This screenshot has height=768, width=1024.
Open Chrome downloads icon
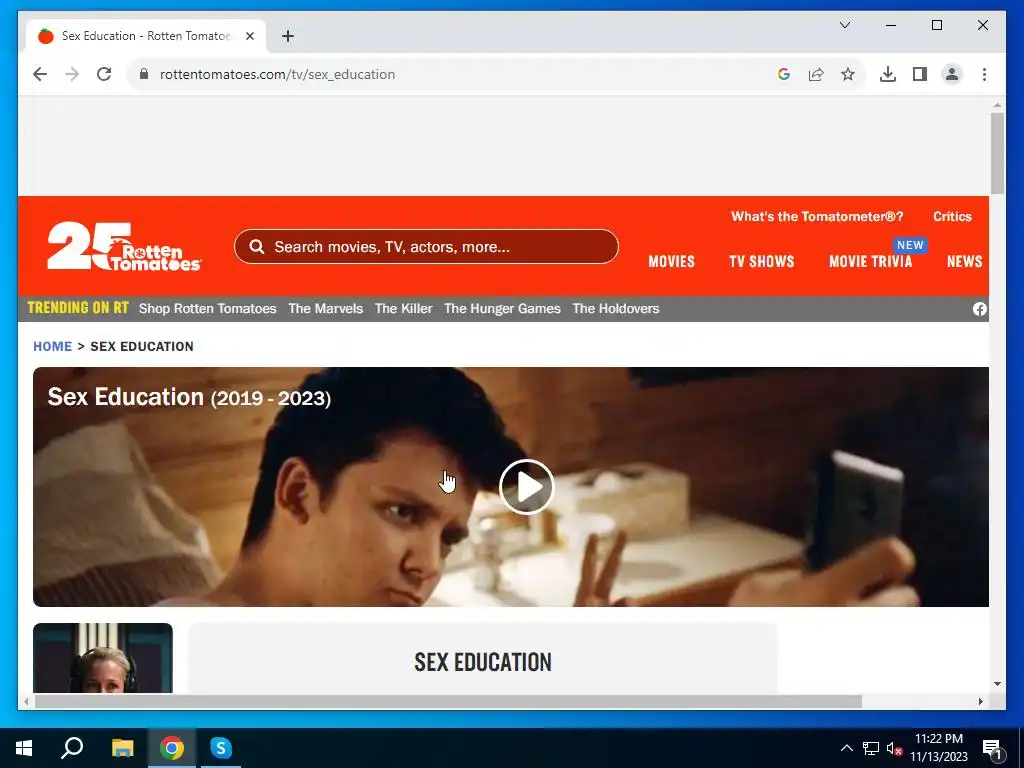888,74
